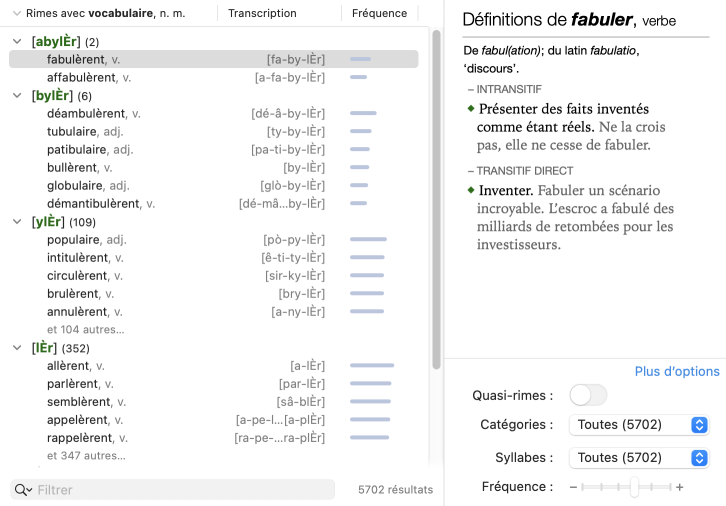Show the 'et 347 autres…' entries
The width and height of the screenshot is (726, 506).
86,456
